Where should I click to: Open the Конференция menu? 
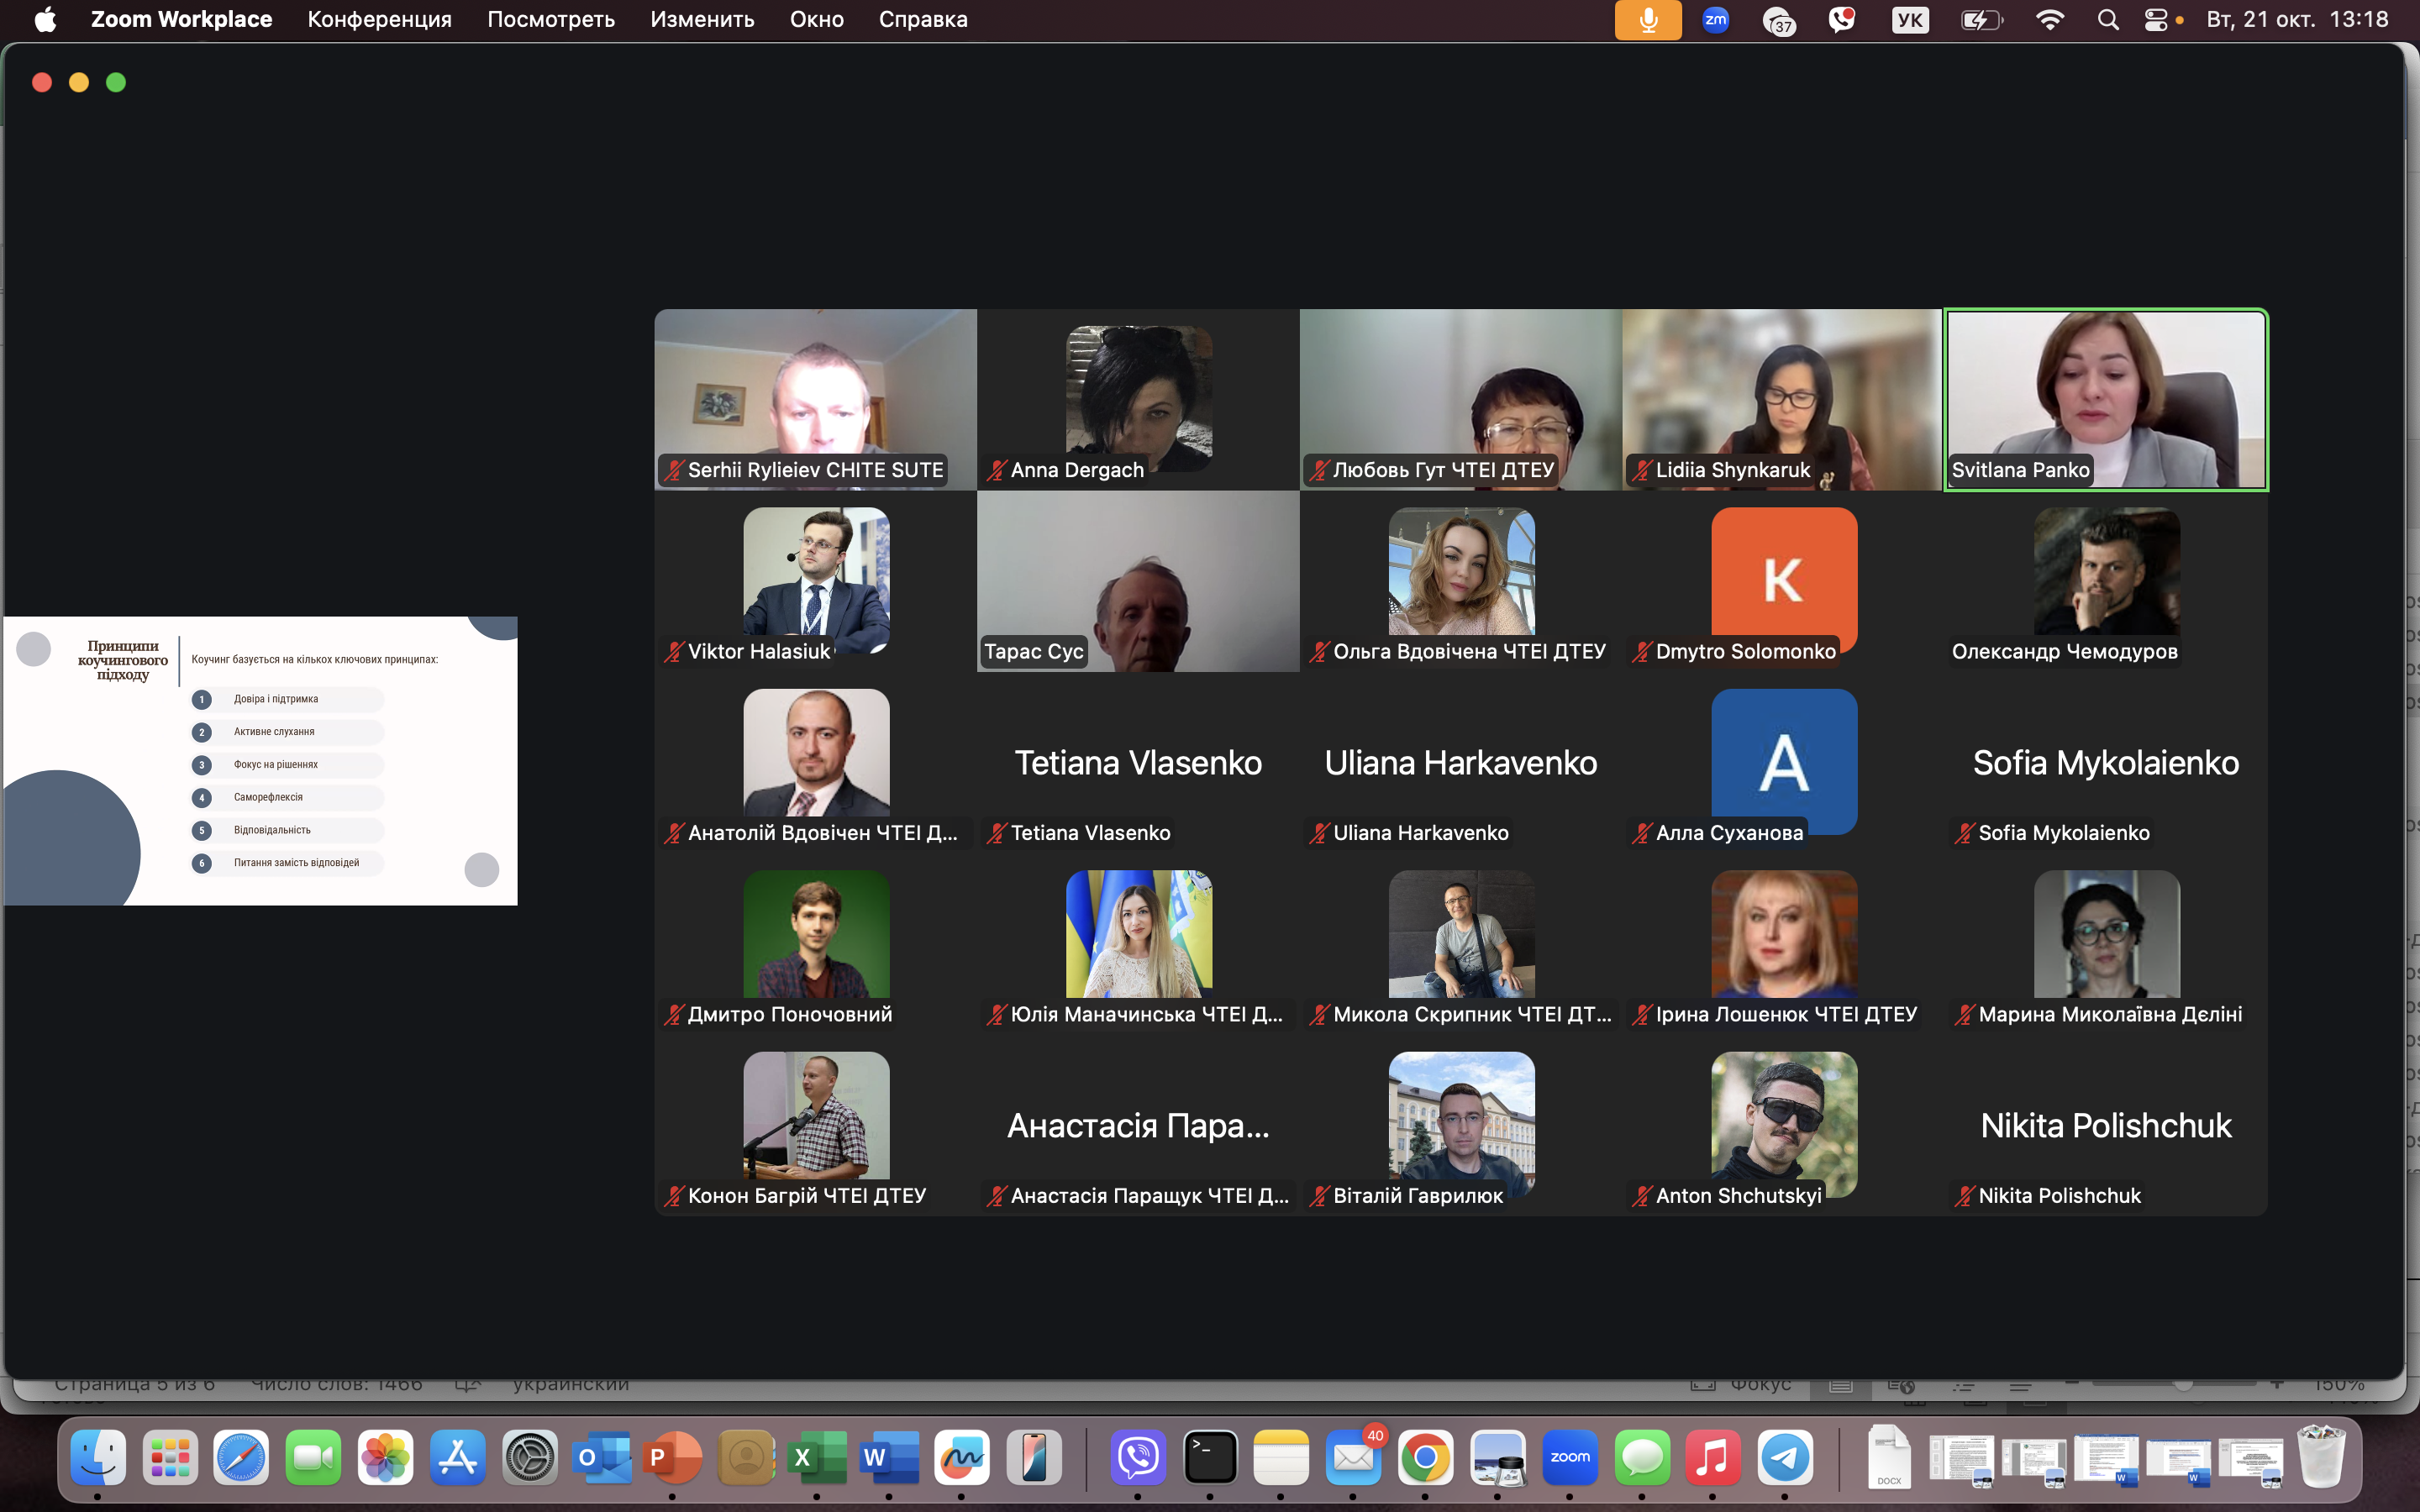click(x=379, y=20)
